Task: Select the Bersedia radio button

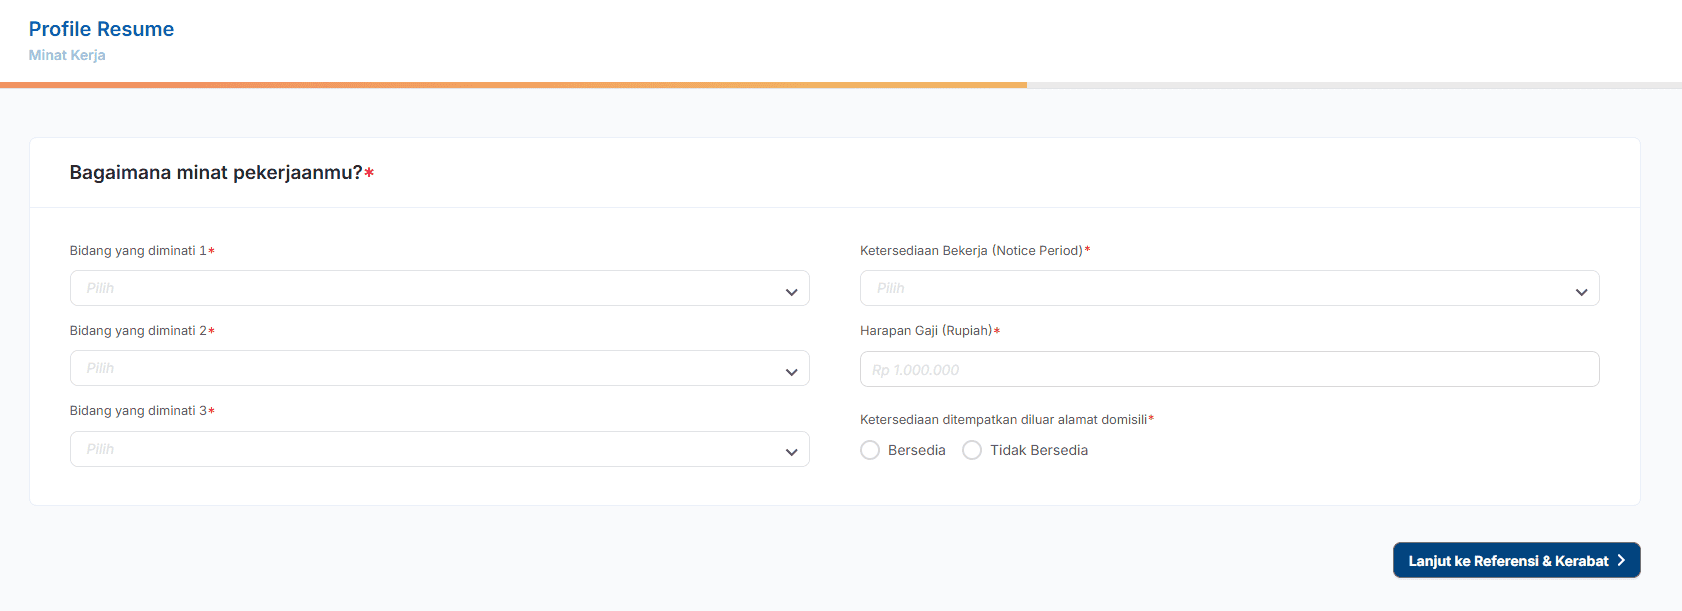Action: 870,450
